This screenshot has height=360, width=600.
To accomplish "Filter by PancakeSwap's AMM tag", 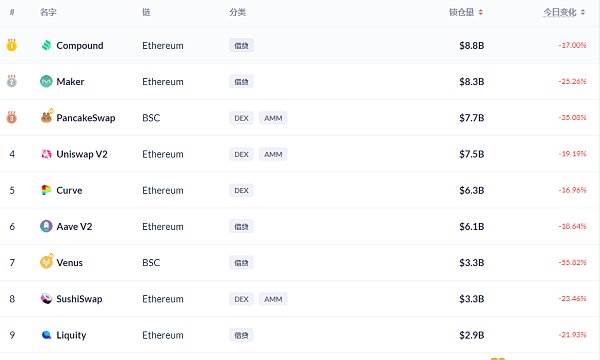I will [273, 118].
